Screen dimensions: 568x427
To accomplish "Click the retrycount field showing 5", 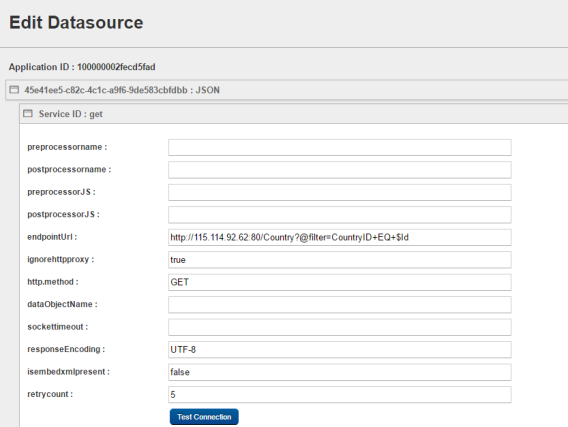I will coord(340,394).
